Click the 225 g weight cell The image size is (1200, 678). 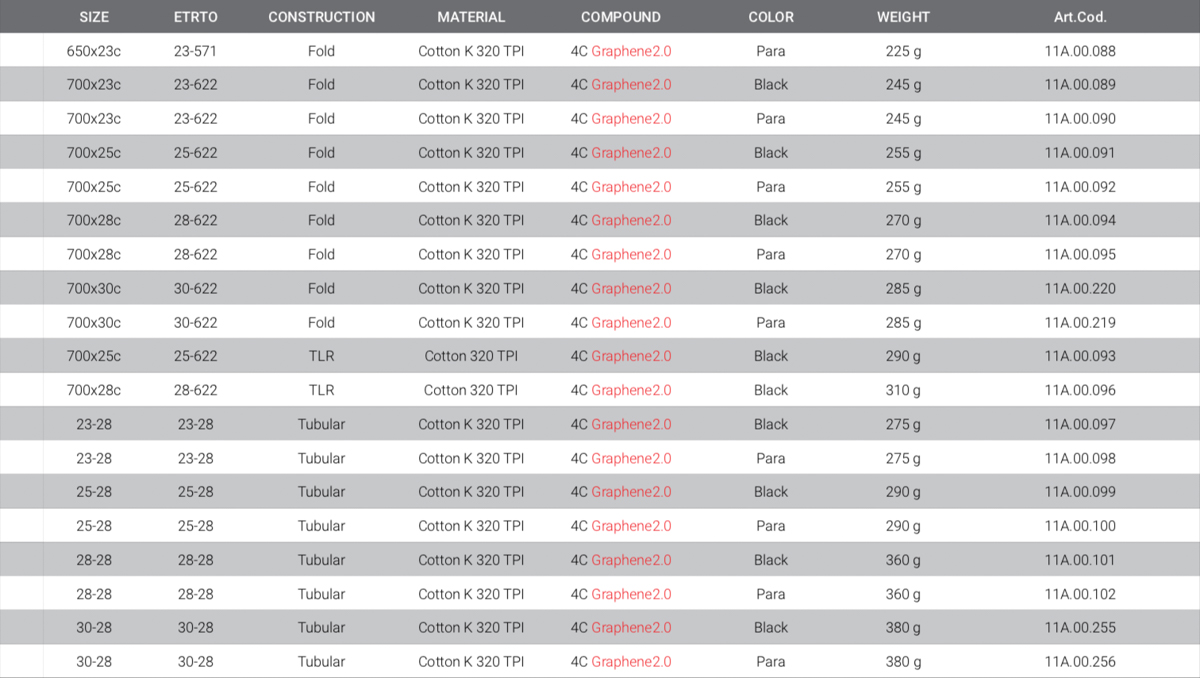tap(903, 51)
